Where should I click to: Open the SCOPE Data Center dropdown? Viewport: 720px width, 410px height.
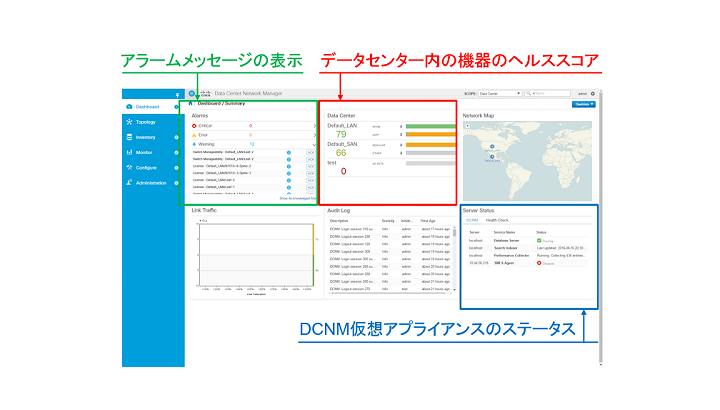pos(501,93)
